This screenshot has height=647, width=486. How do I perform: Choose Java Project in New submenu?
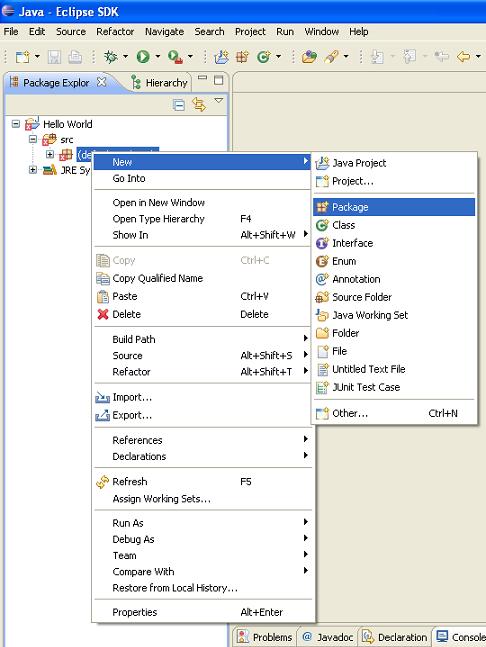pyautogui.click(x=394, y=163)
